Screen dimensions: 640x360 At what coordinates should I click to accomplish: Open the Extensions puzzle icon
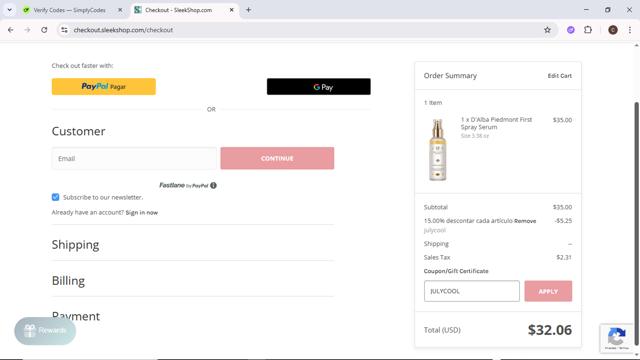pos(588,30)
